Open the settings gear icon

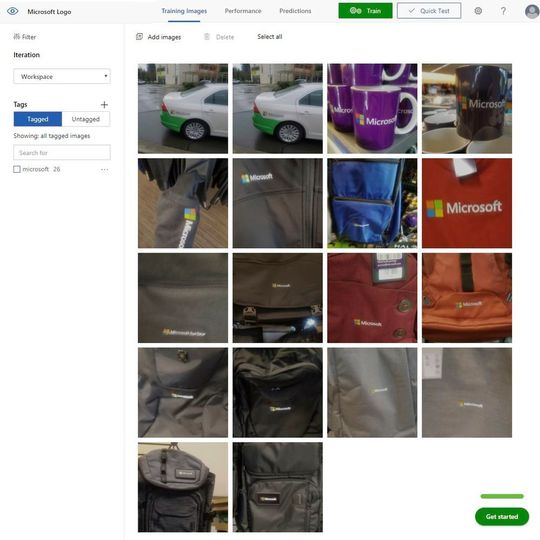[478, 11]
